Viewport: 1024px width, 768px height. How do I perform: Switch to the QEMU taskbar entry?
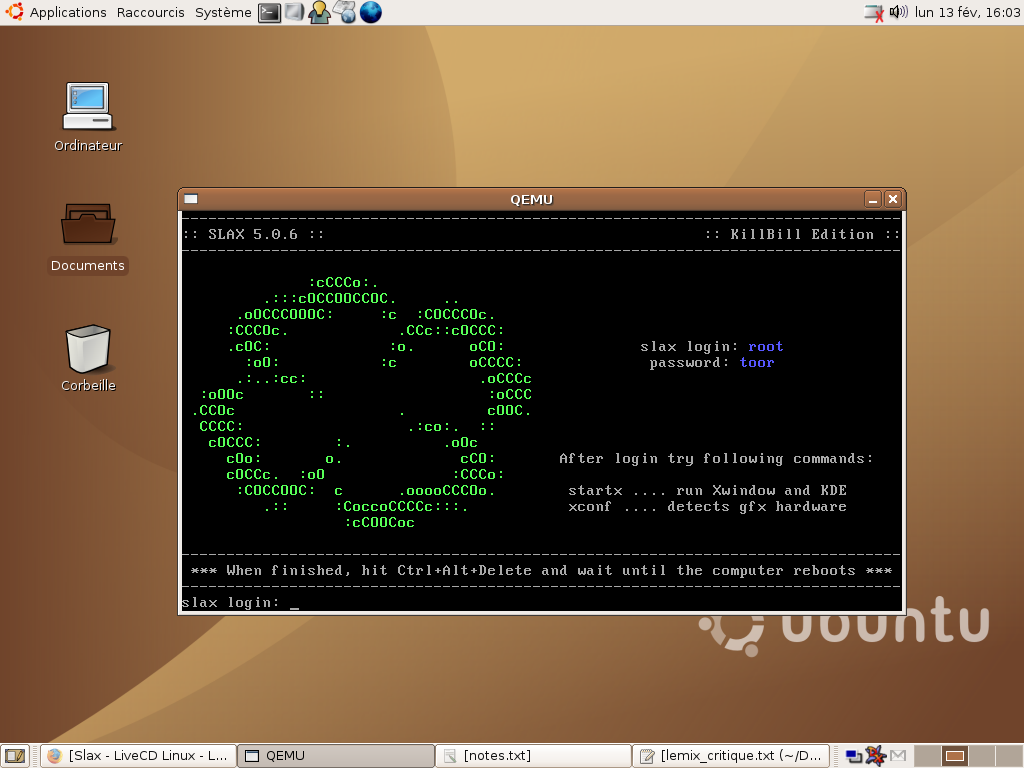coord(336,756)
